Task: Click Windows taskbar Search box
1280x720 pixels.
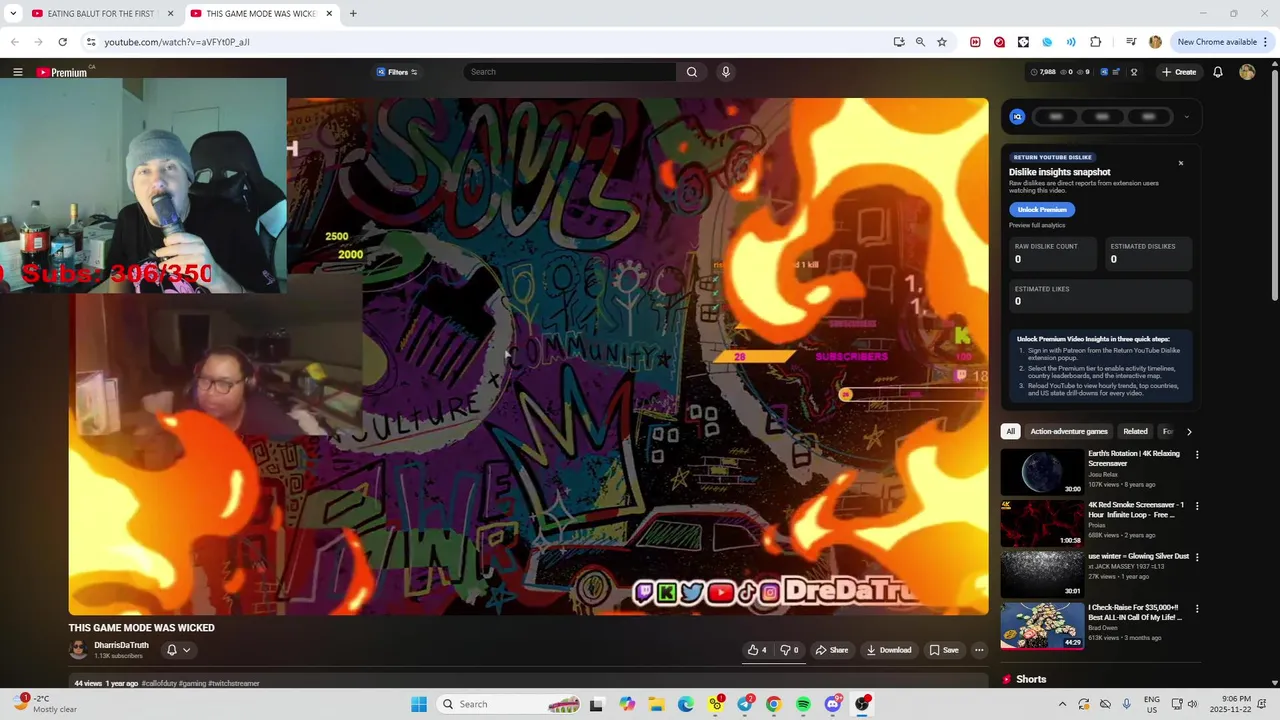Action: pos(510,704)
